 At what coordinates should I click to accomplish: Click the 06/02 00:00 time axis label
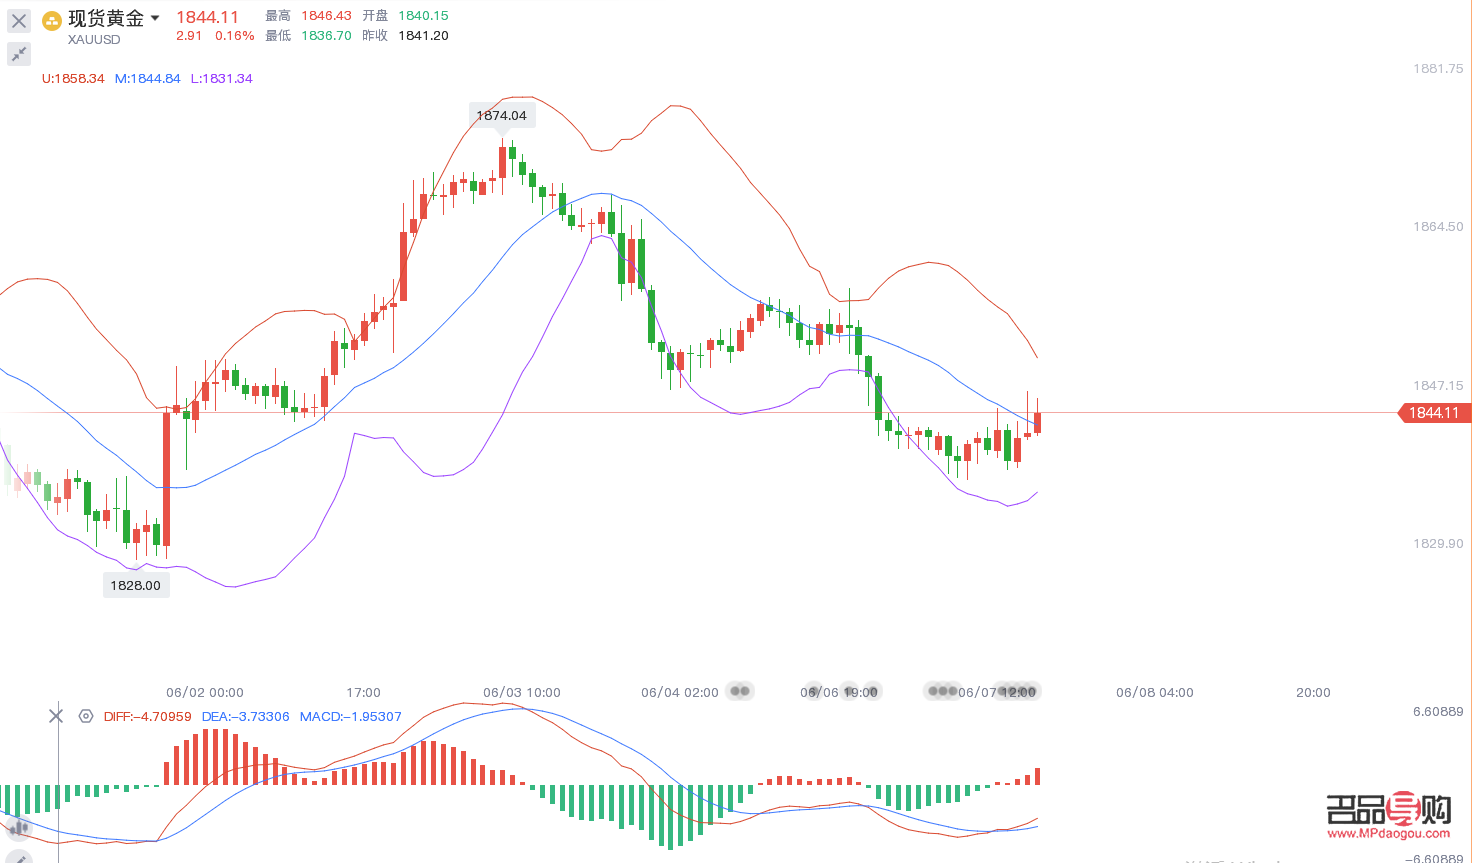(205, 692)
